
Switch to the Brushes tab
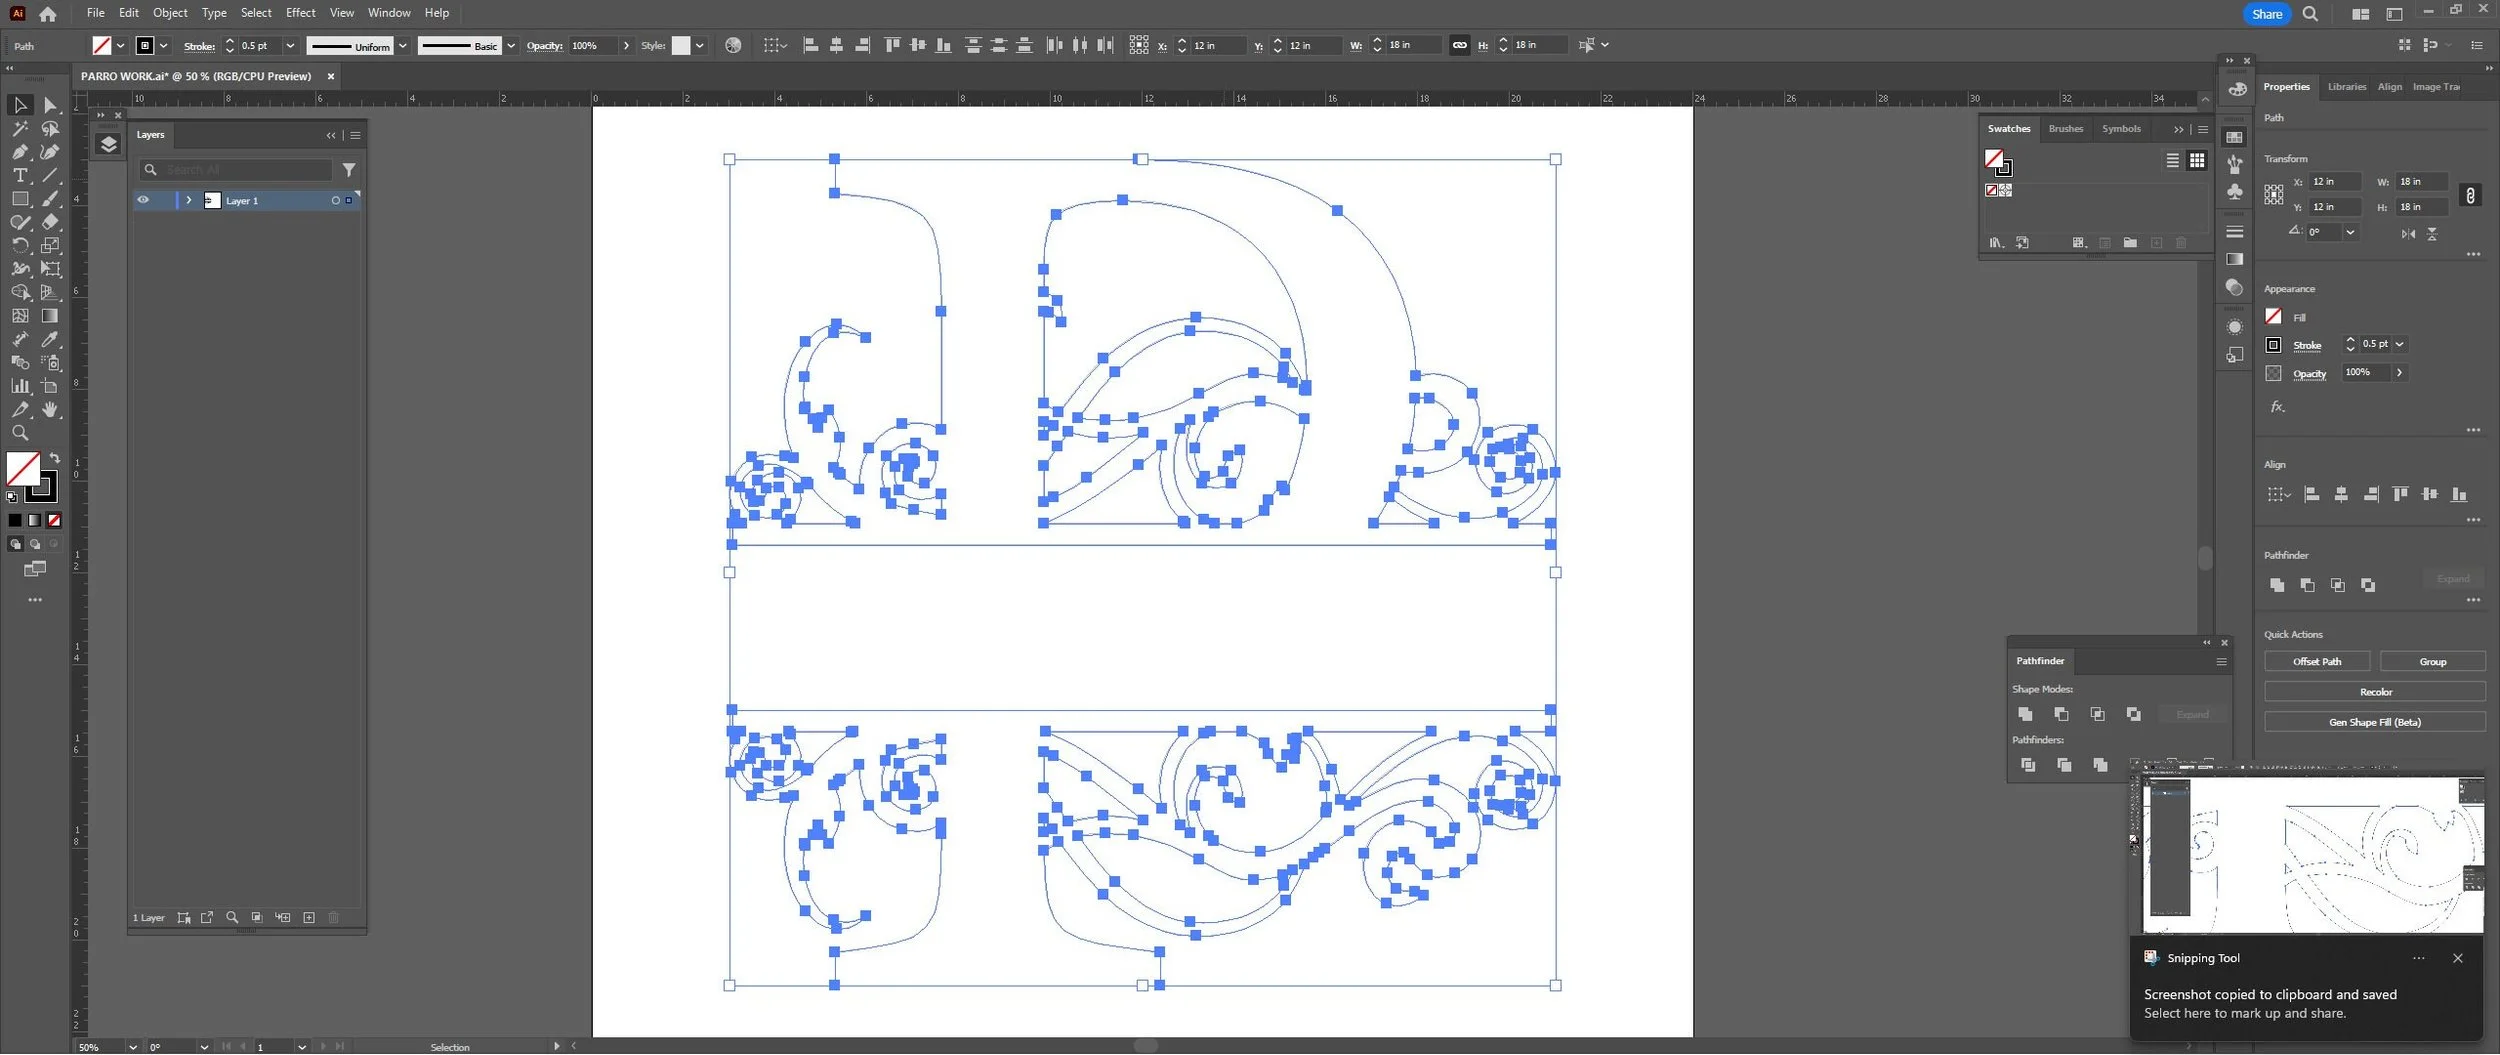coord(2065,129)
